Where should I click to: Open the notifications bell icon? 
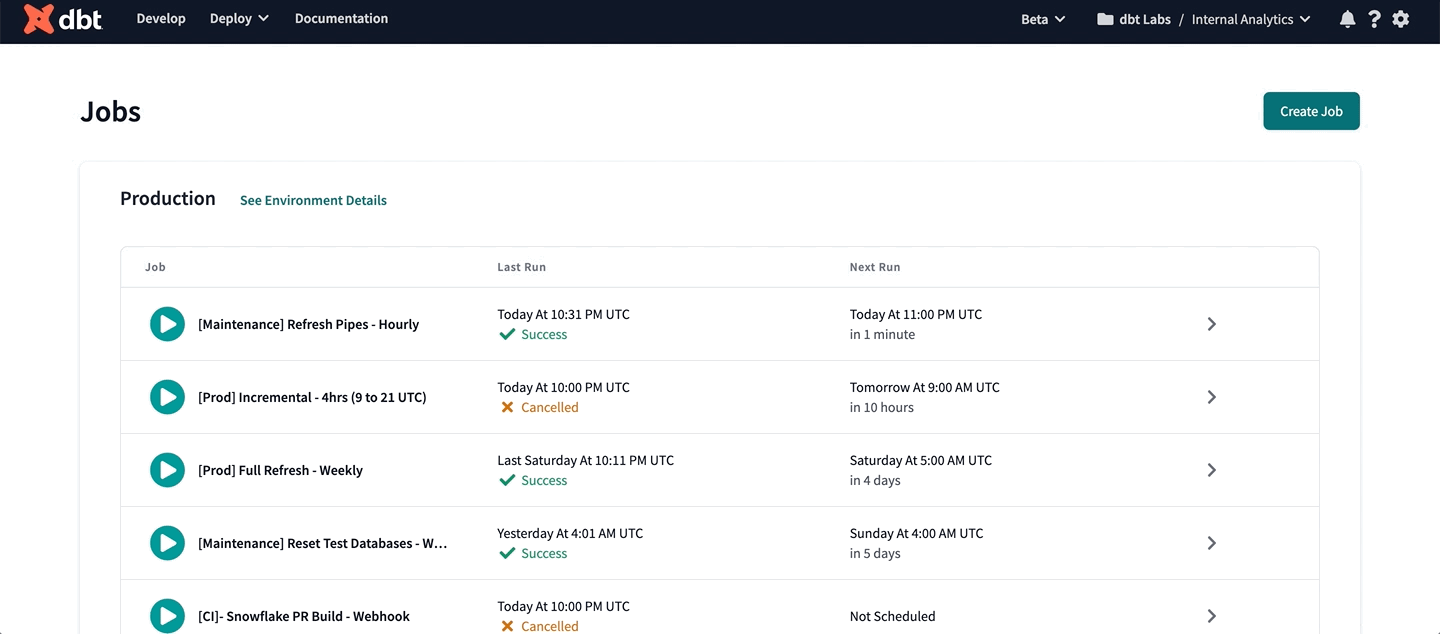[x=1347, y=19]
